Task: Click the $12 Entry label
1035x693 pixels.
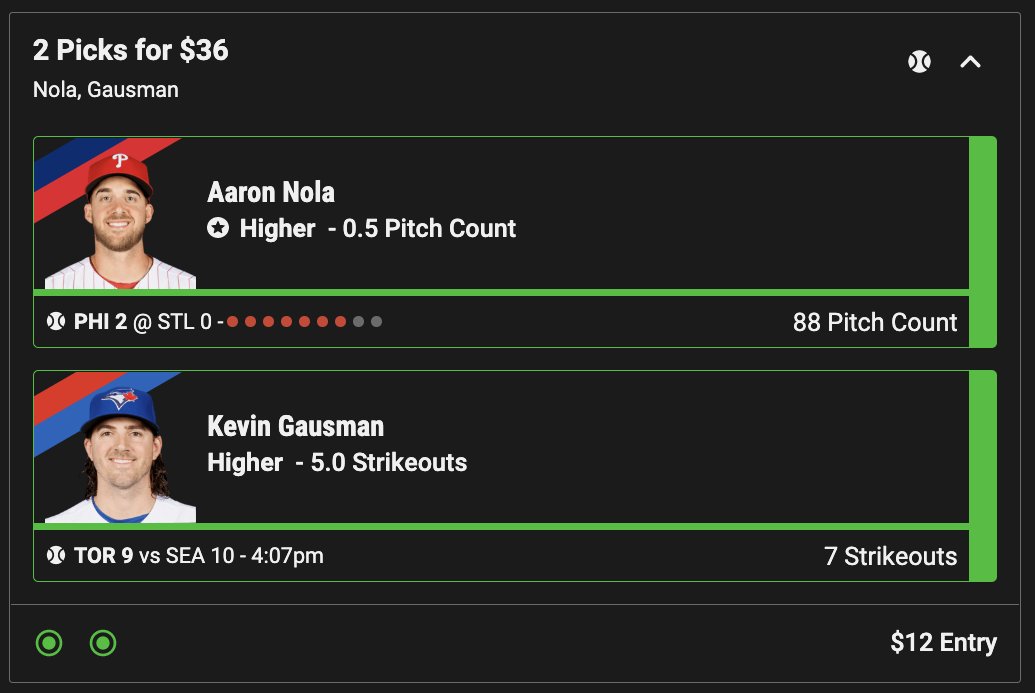Action: pos(943,642)
